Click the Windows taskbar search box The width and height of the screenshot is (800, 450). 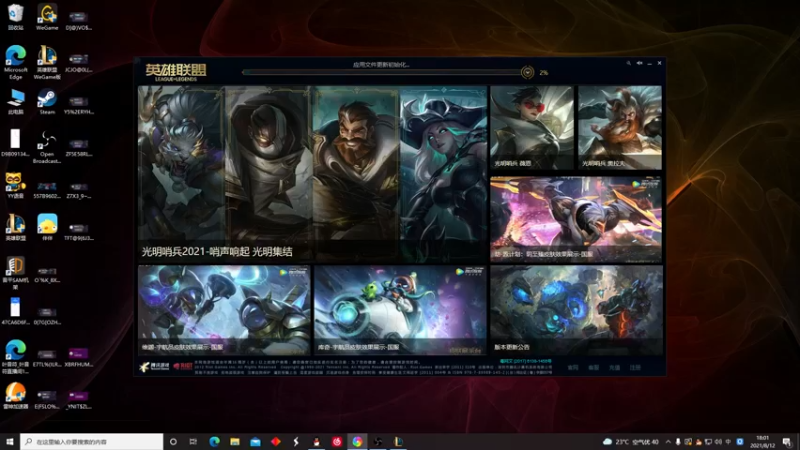92,441
